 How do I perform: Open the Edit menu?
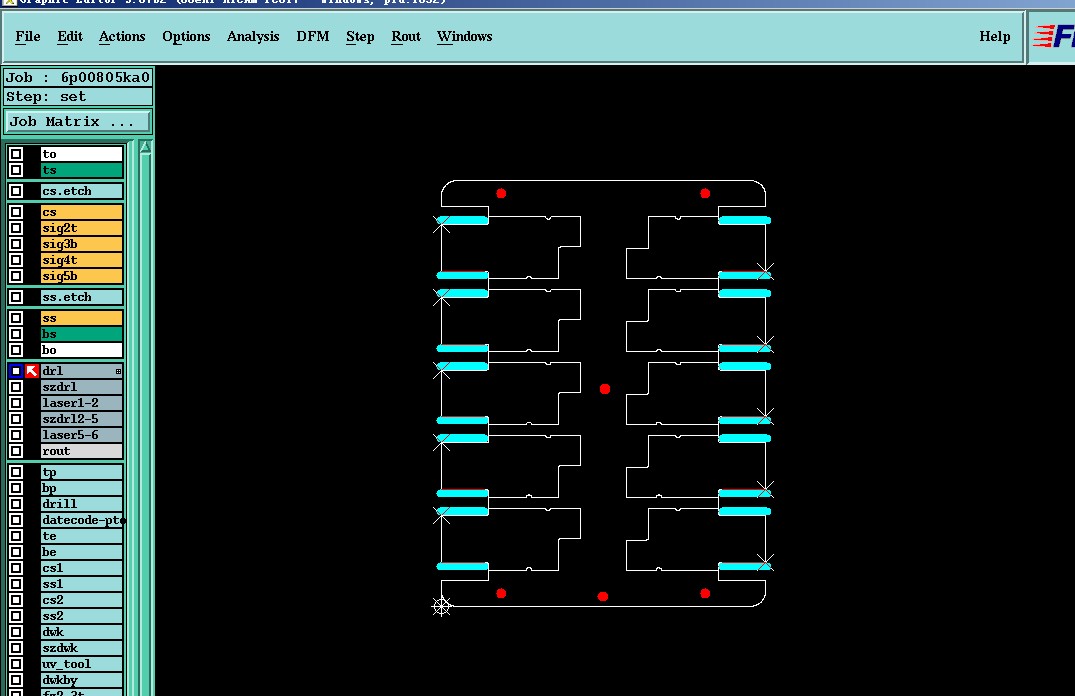[70, 36]
